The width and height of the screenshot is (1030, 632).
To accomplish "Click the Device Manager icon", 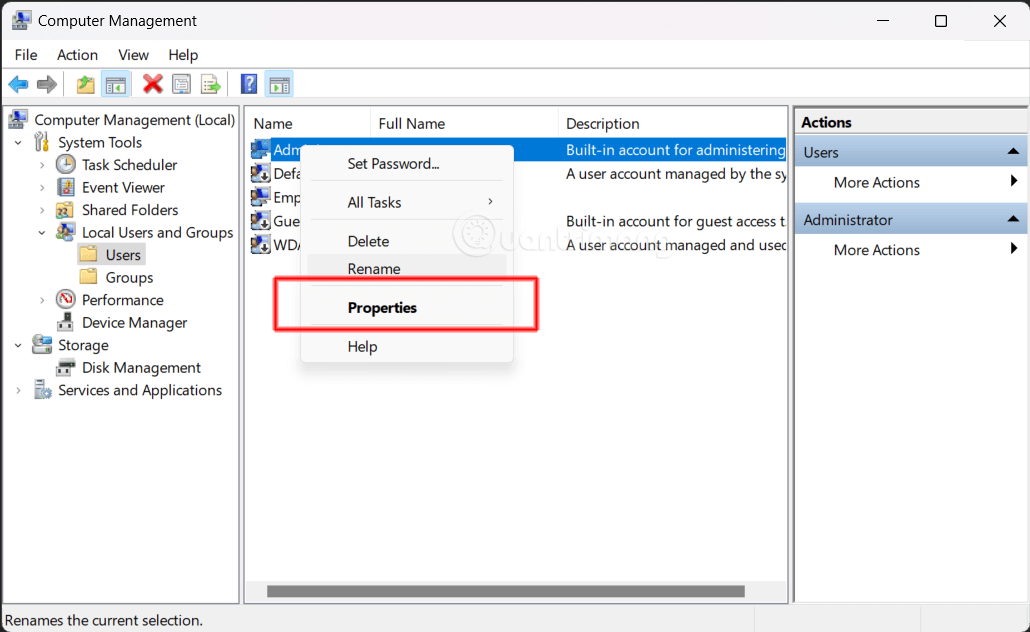I will (65, 322).
